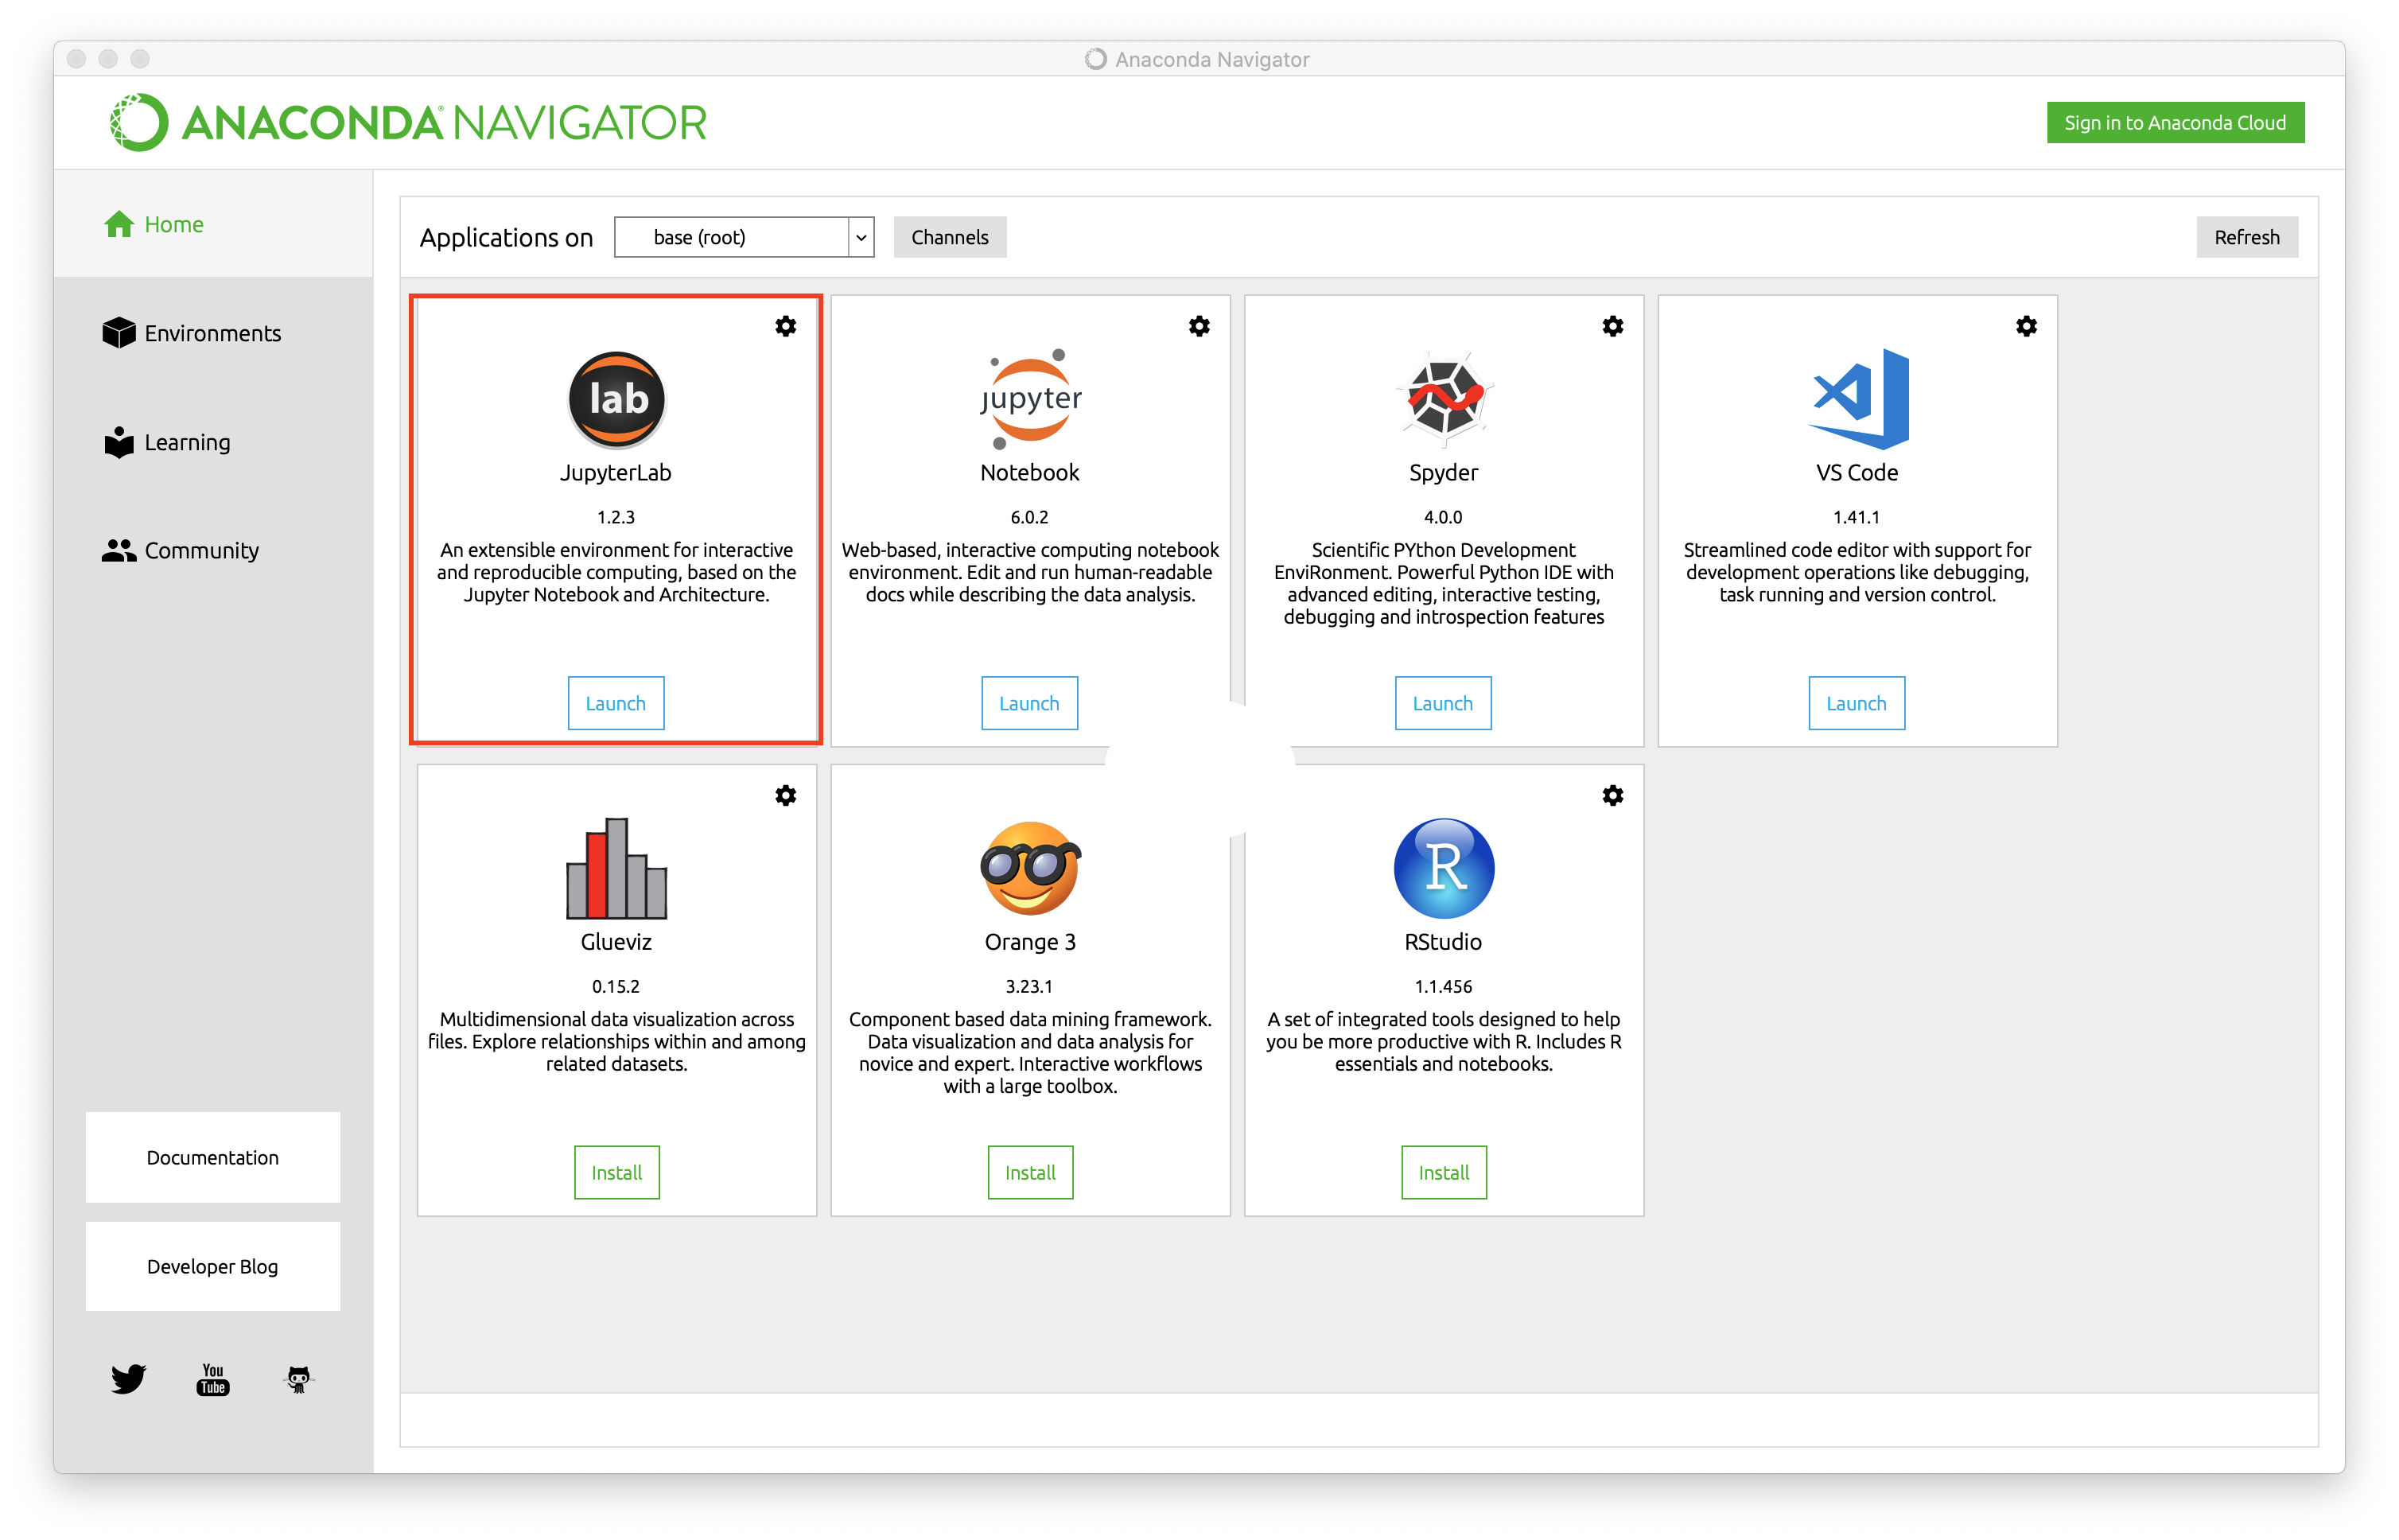Screen dimensions: 2399x1540
Task: Click the Orange 3 version 3.23.1 text
Action: [1029, 986]
